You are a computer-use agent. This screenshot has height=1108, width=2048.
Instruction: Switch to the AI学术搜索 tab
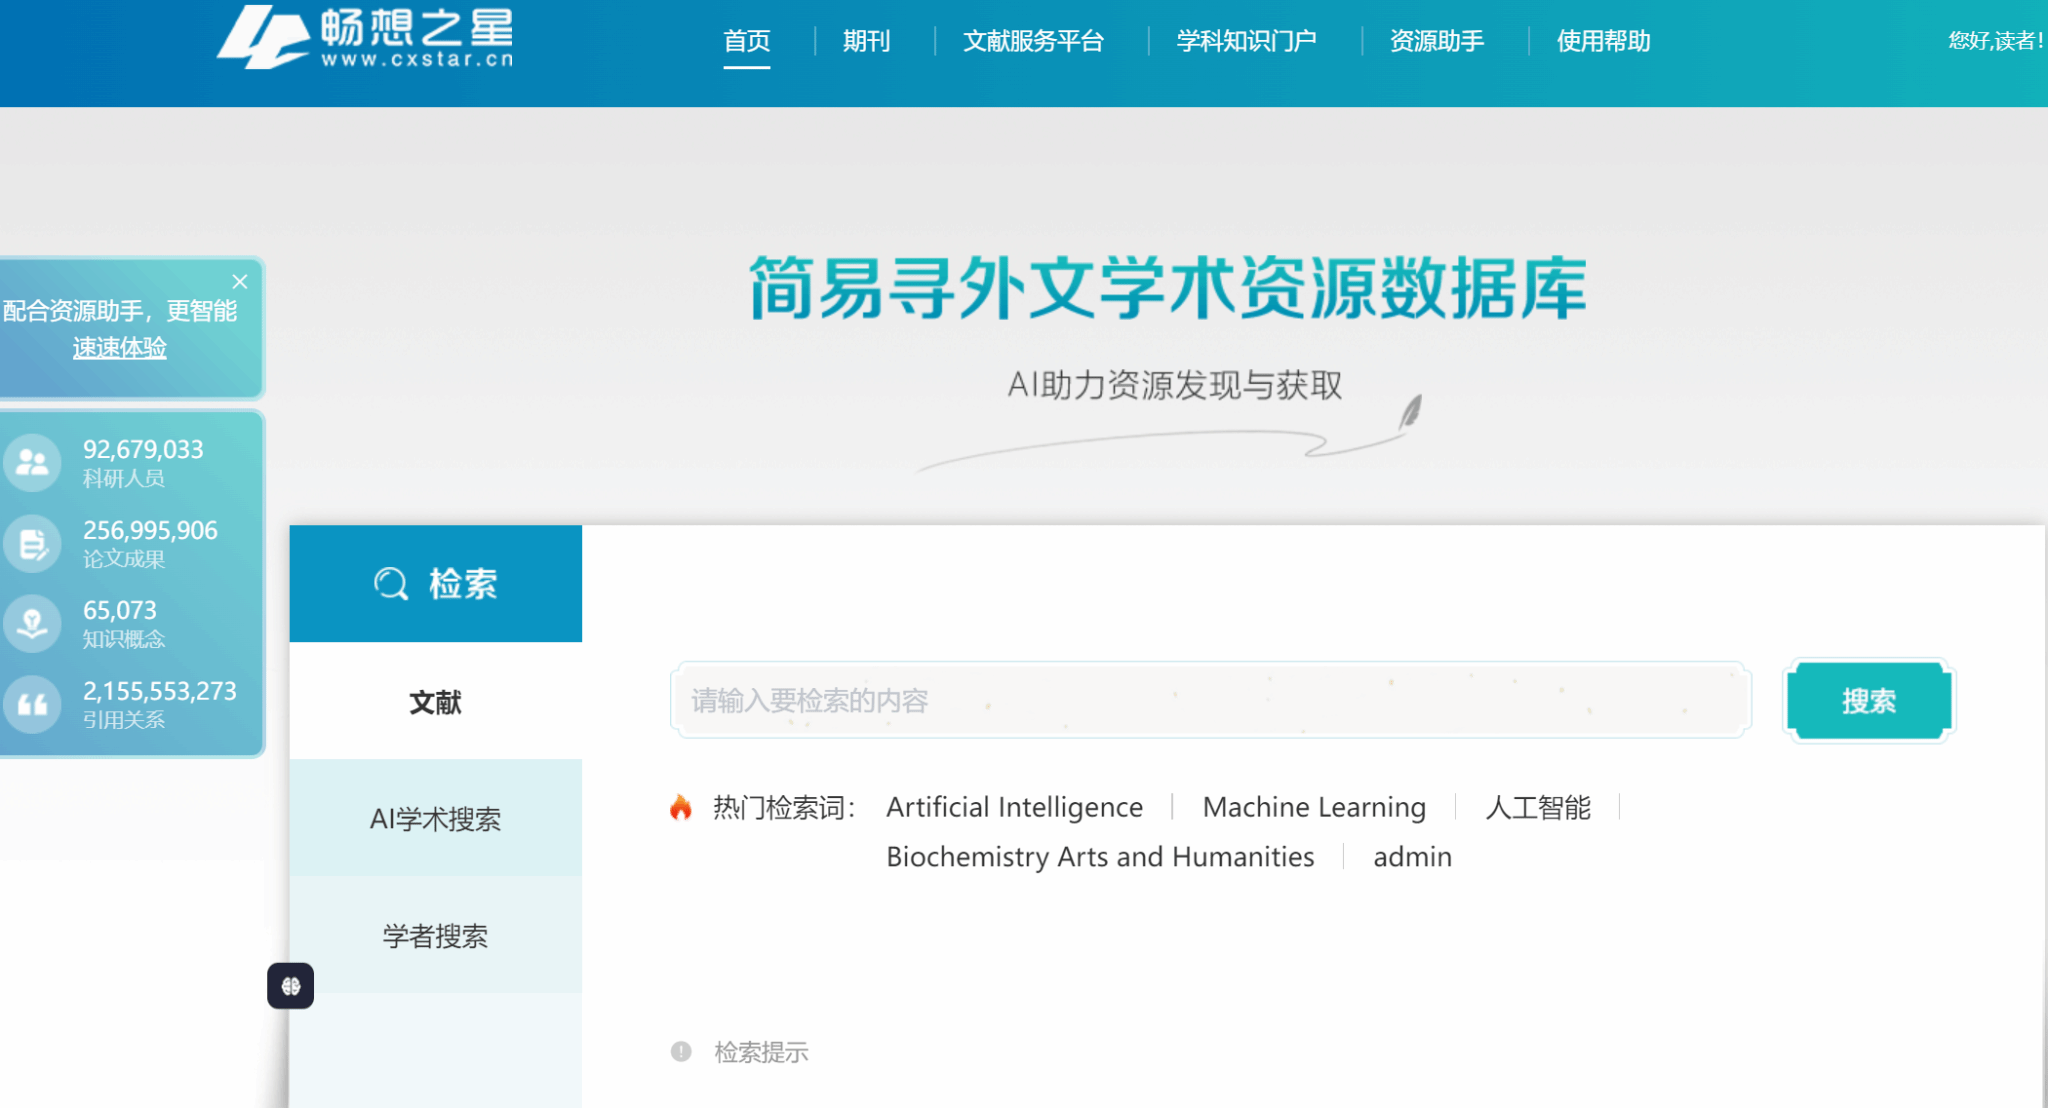point(435,819)
